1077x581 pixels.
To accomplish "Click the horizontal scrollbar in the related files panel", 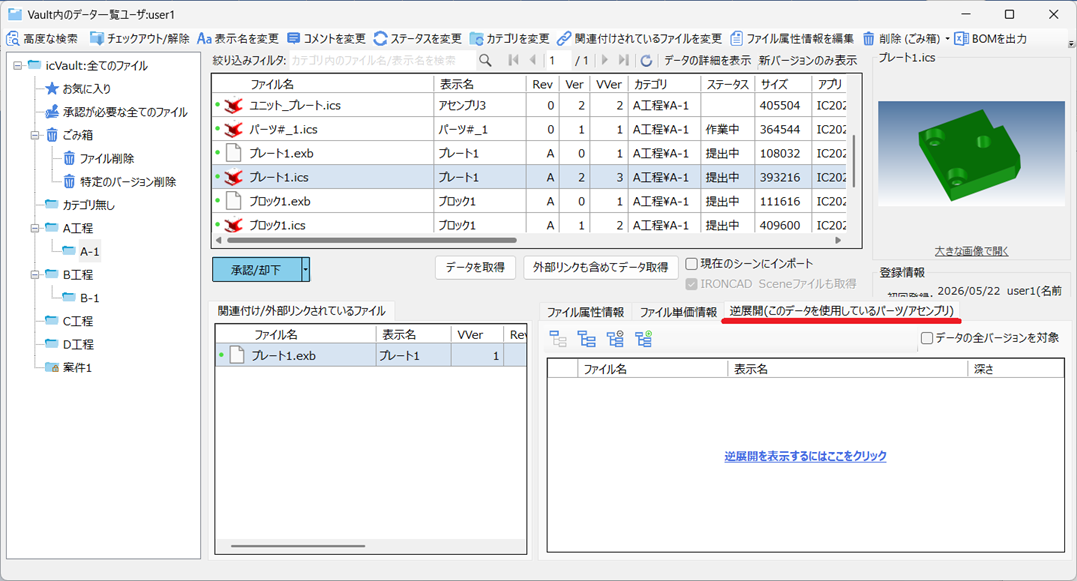I will (x=298, y=546).
